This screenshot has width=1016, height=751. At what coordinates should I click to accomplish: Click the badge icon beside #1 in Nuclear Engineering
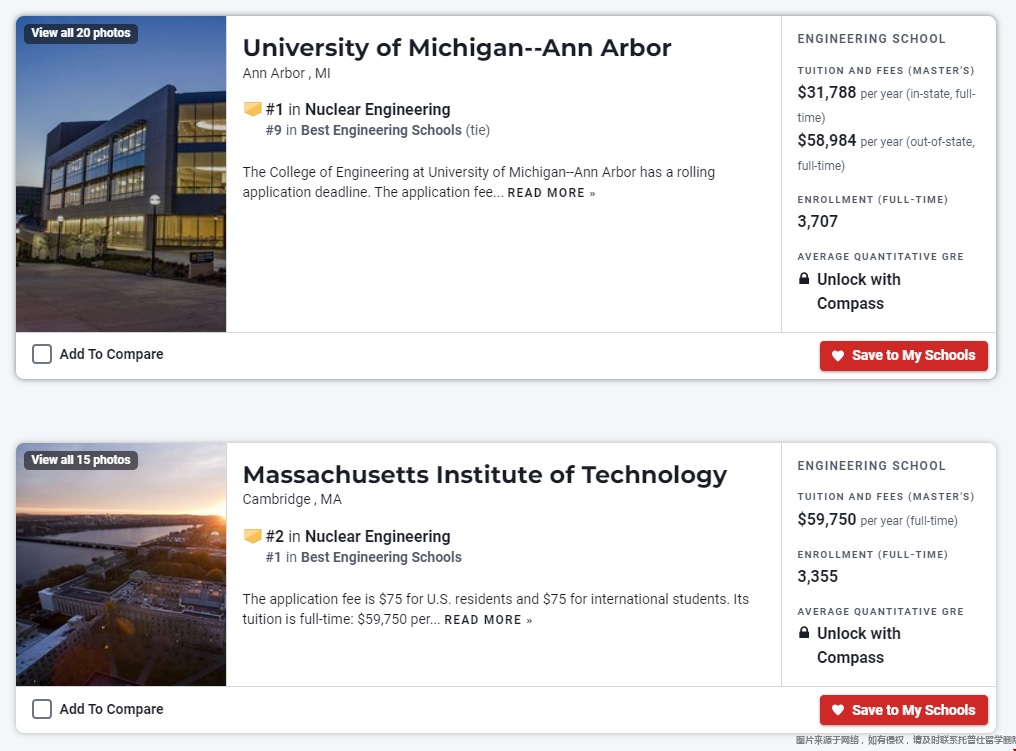(x=252, y=109)
